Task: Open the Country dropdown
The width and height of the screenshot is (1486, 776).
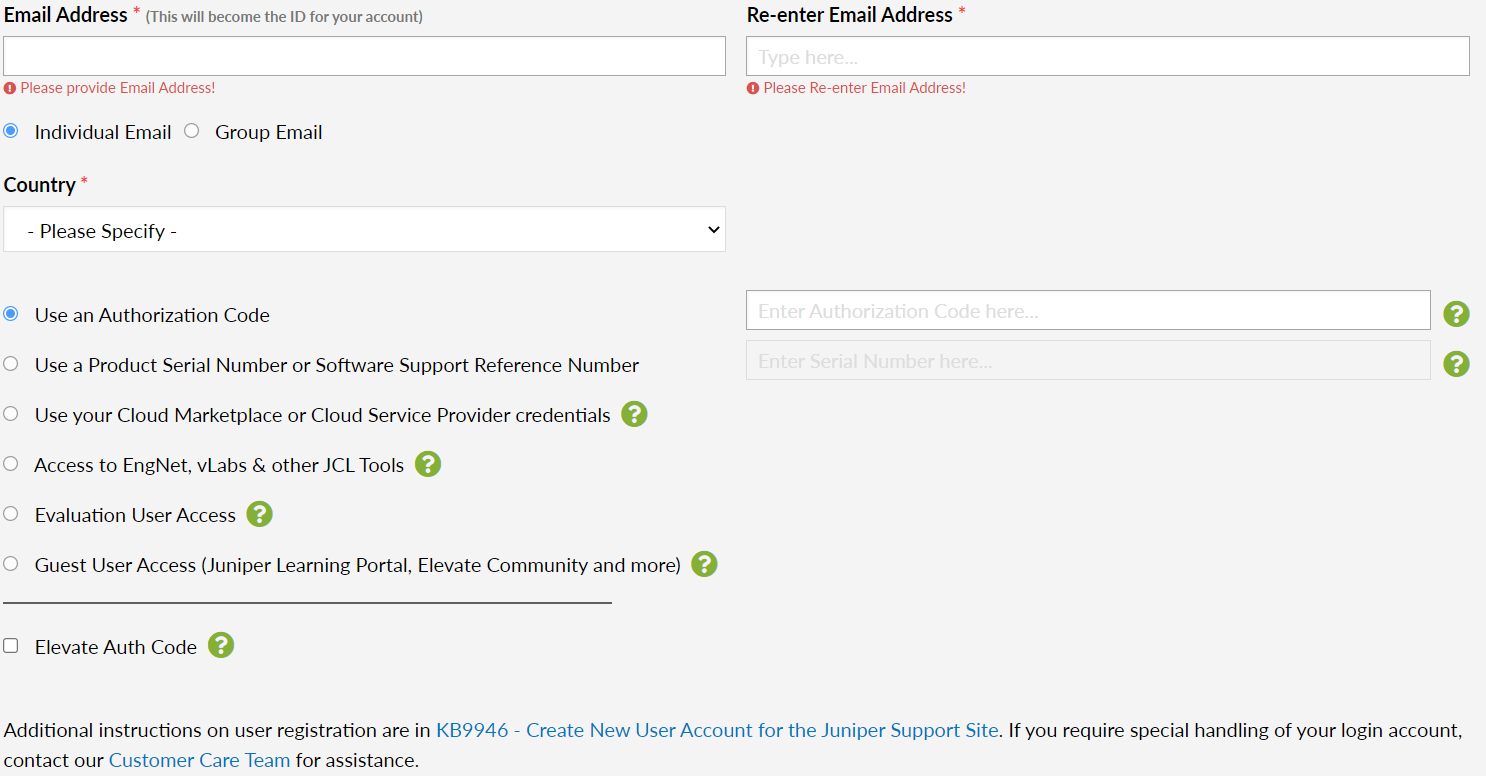Action: (x=364, y=229)
